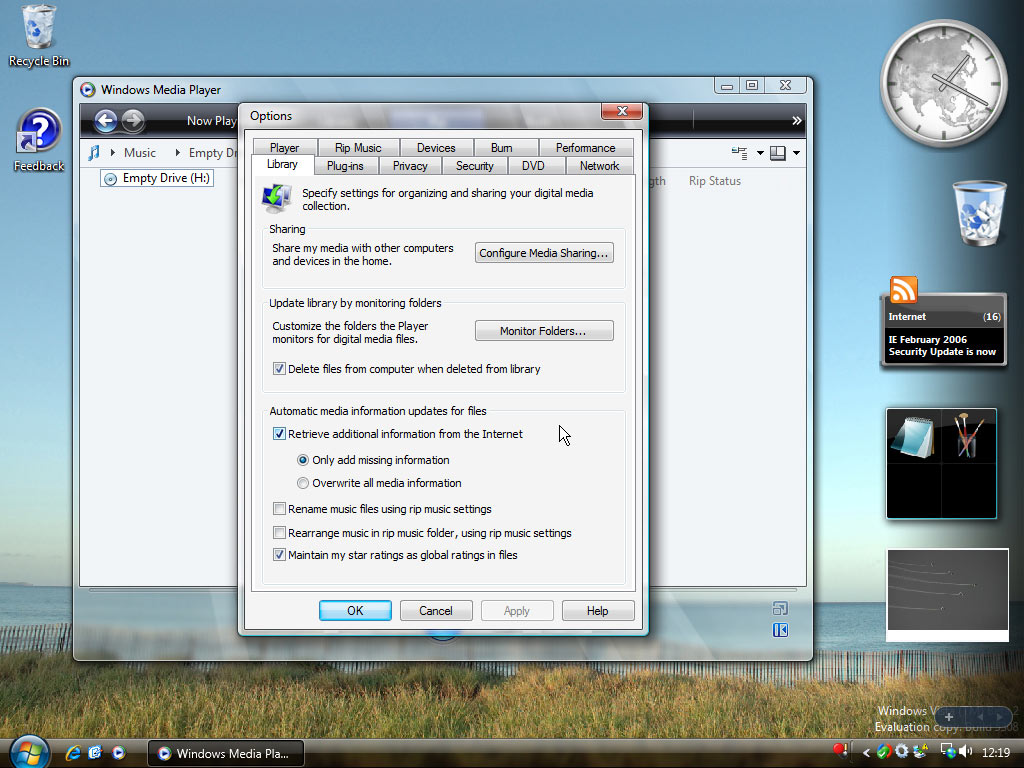Click the red alert tray icon
The width and height of the screenshot is (1024, 768).
coord(841,750)
